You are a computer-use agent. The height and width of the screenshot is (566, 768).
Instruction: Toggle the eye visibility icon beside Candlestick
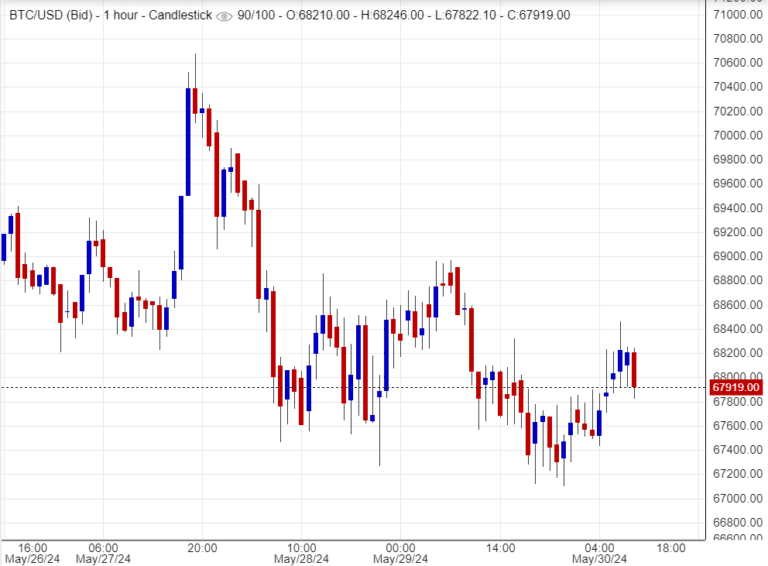click(224, 15)
